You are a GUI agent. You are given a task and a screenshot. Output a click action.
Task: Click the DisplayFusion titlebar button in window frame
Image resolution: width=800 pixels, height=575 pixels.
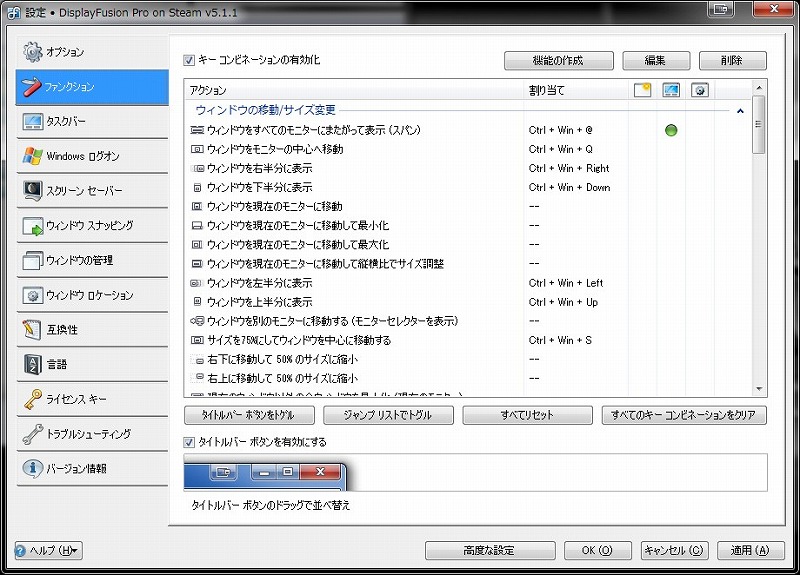(720, 9)
